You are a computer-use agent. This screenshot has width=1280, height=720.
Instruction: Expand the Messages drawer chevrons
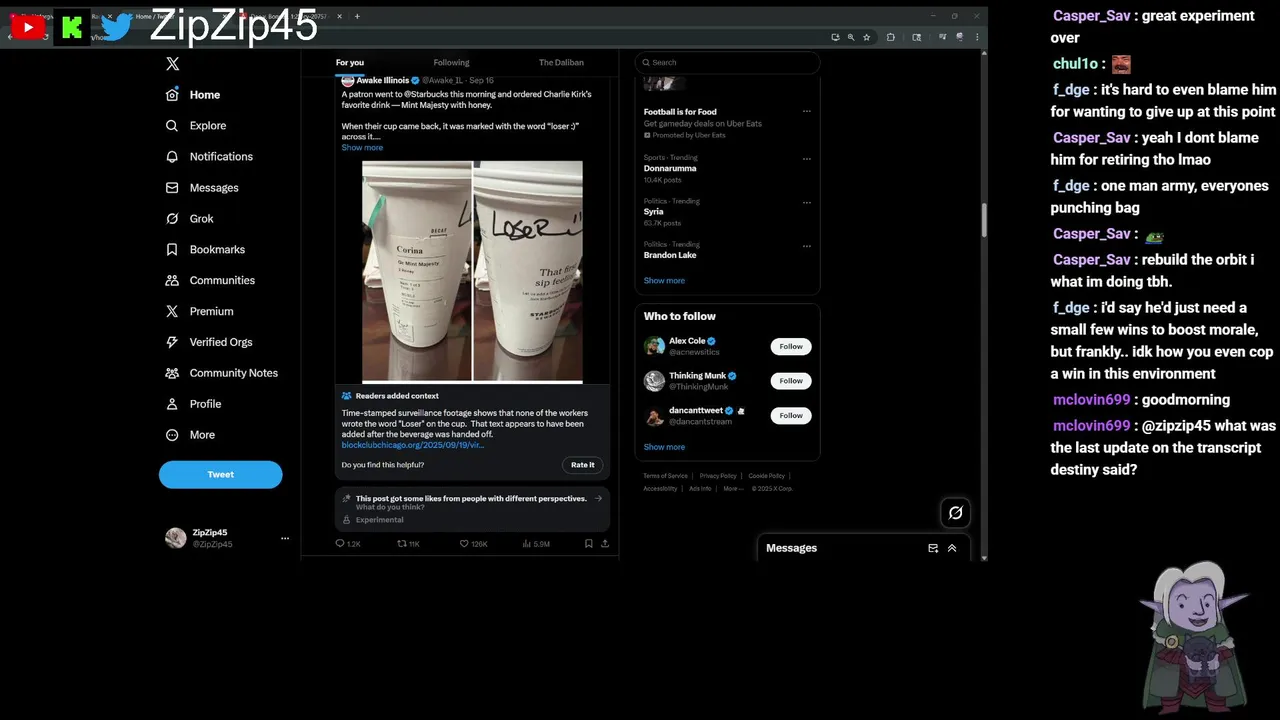[952, 549]
